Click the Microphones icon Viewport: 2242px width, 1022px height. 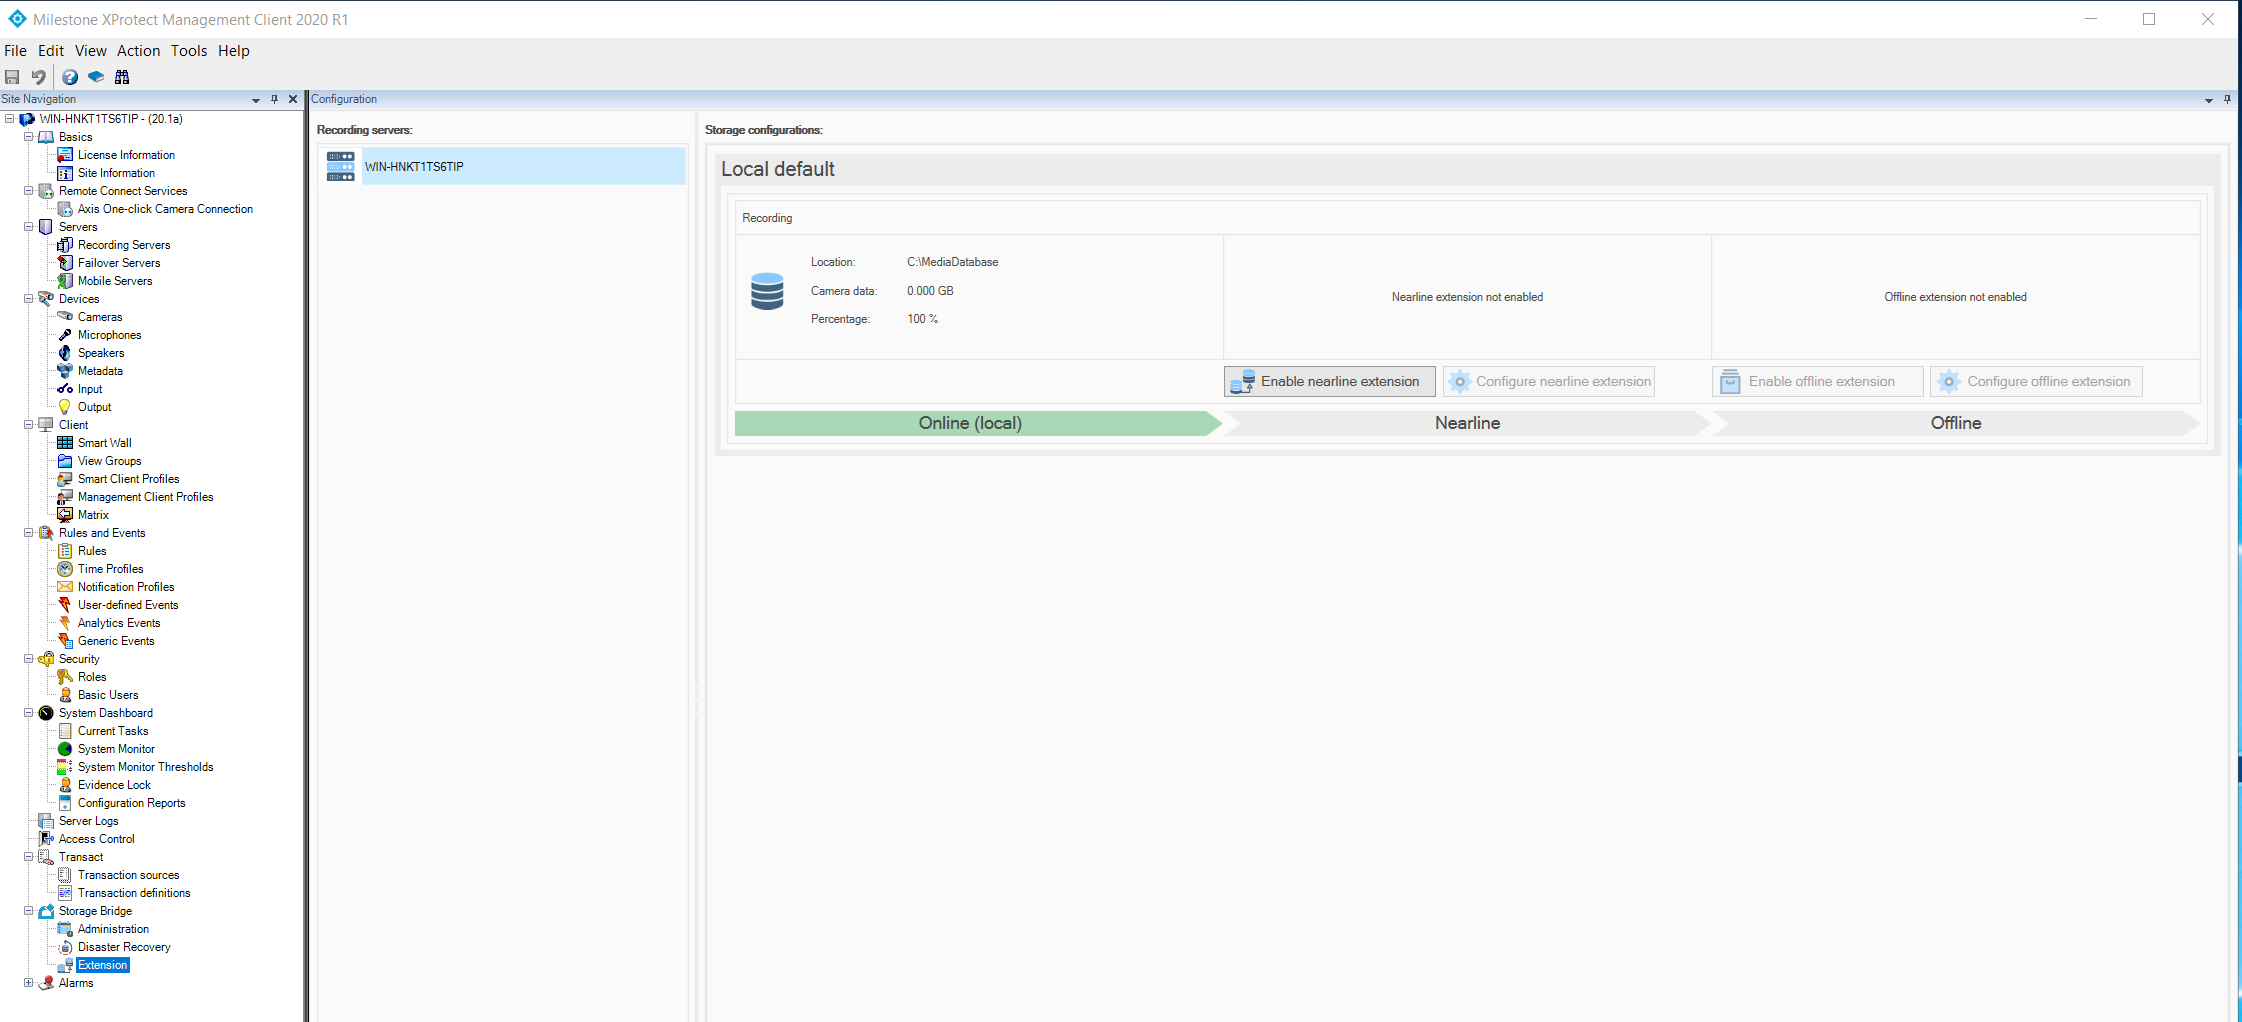click(65, 335)
